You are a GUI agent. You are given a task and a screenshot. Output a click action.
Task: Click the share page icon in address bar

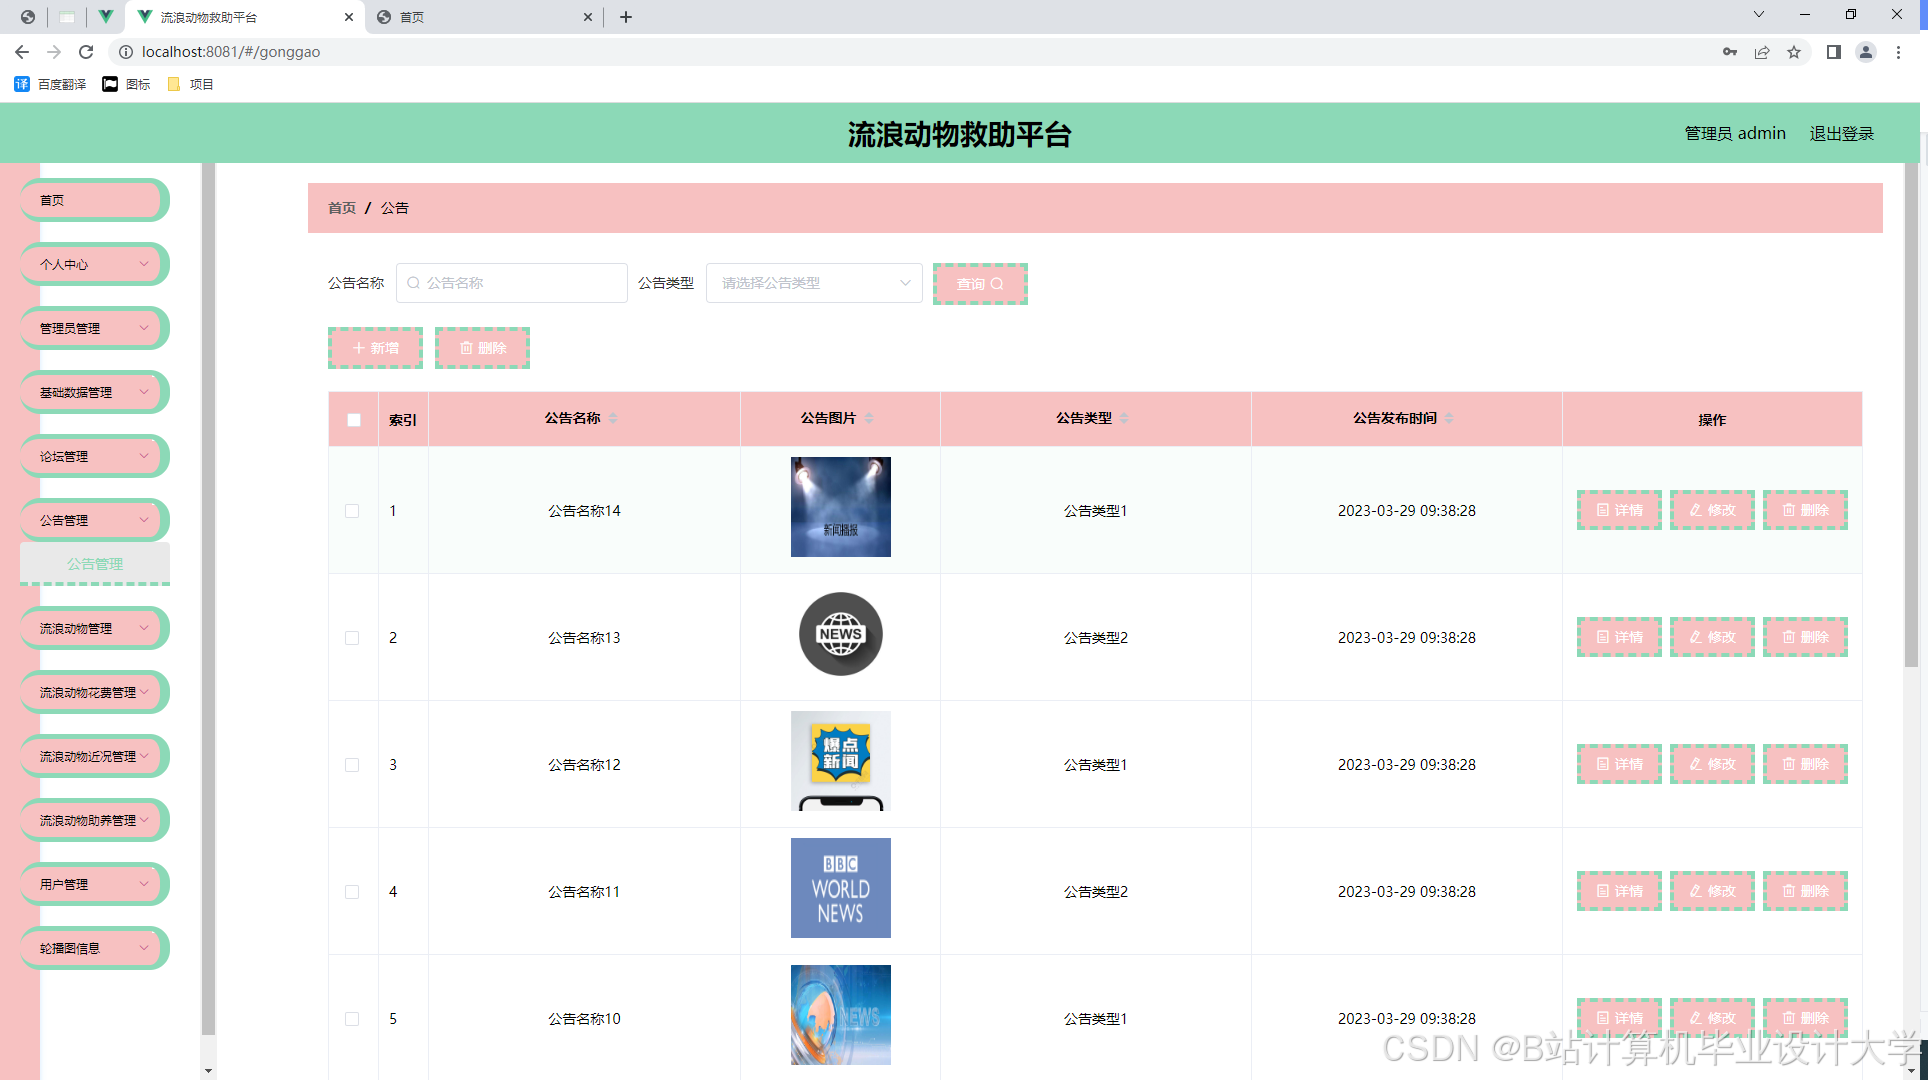pos(1762,52)
